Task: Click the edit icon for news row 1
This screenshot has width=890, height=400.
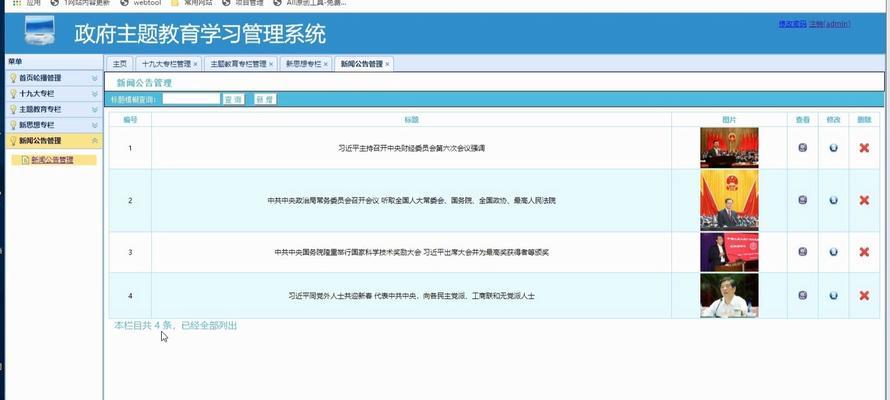Action: tap(833, 148)
